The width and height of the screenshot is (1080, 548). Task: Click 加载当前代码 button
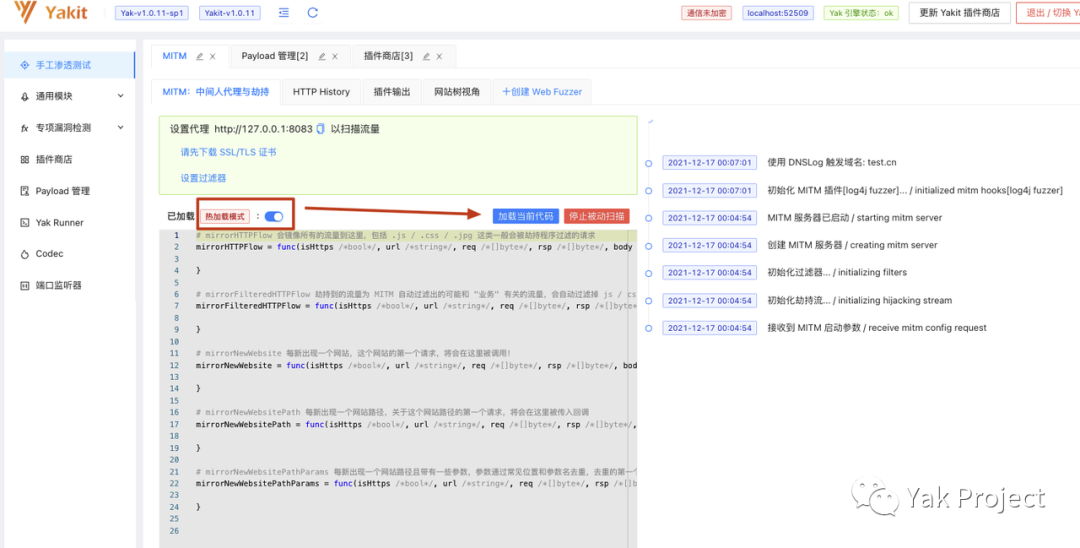coord(526,216)
